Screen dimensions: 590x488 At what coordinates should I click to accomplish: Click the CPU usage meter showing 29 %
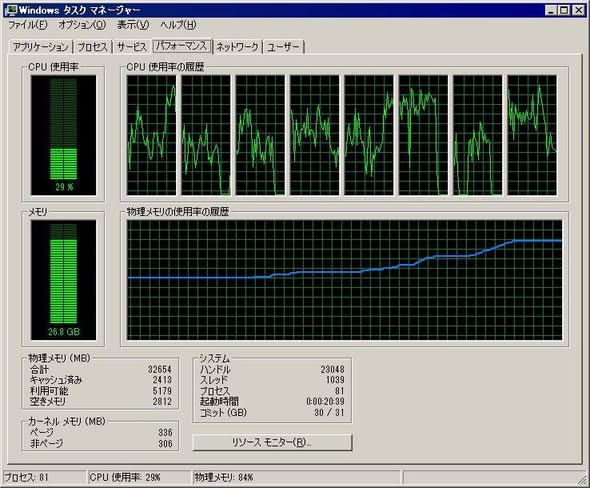click(63, 135)
